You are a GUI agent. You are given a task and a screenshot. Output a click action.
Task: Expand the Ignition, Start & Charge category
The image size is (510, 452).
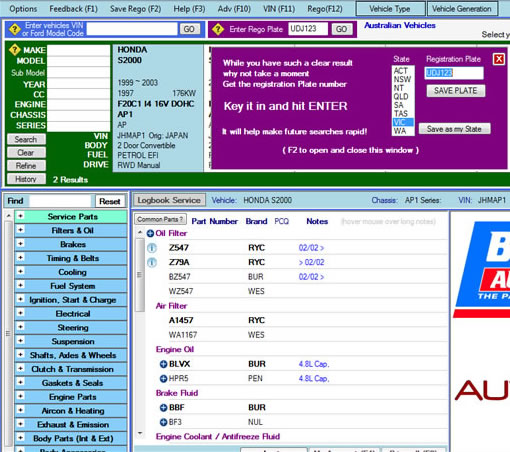pyautogui.click(x=20, y=299)
